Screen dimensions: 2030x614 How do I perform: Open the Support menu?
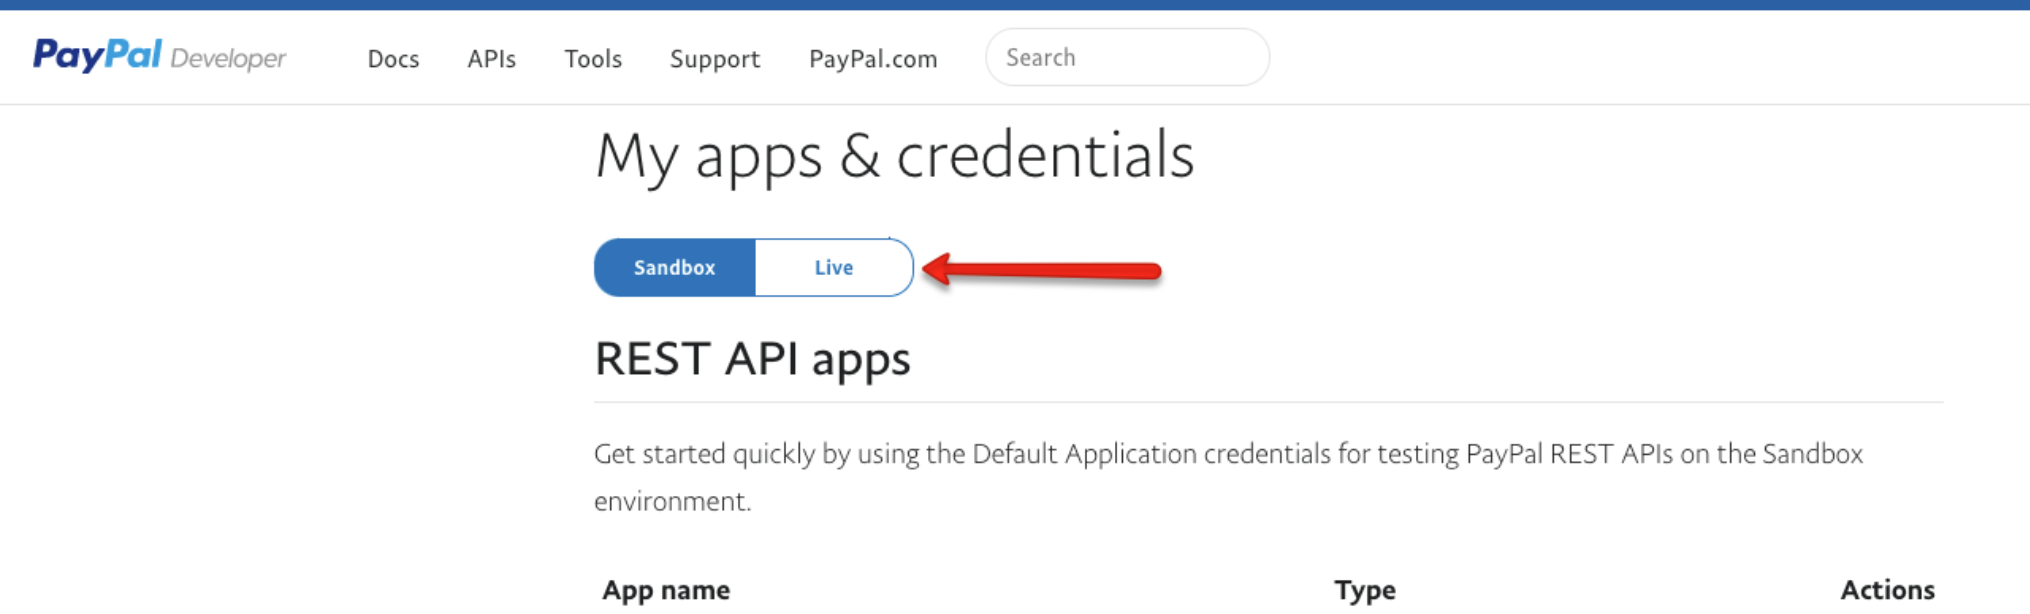tap(715, 59)
